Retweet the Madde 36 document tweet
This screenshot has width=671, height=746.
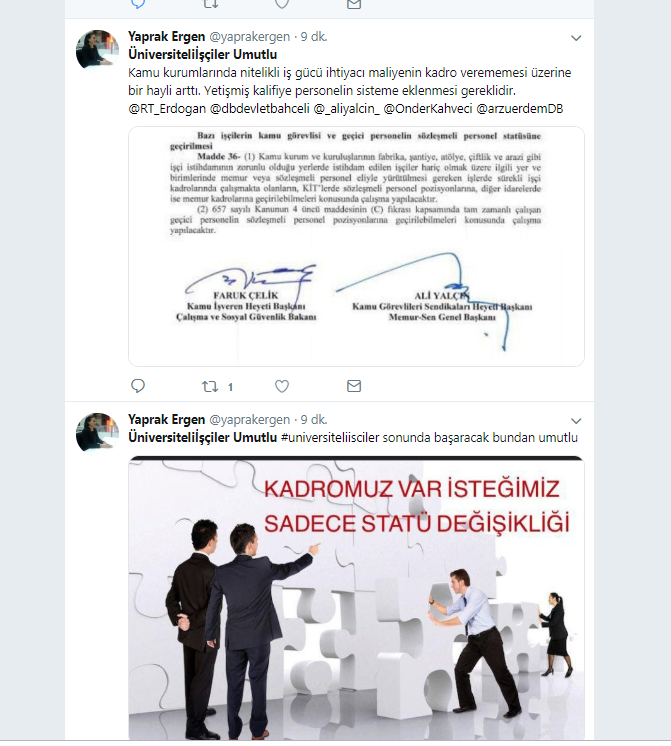[210, 386]
